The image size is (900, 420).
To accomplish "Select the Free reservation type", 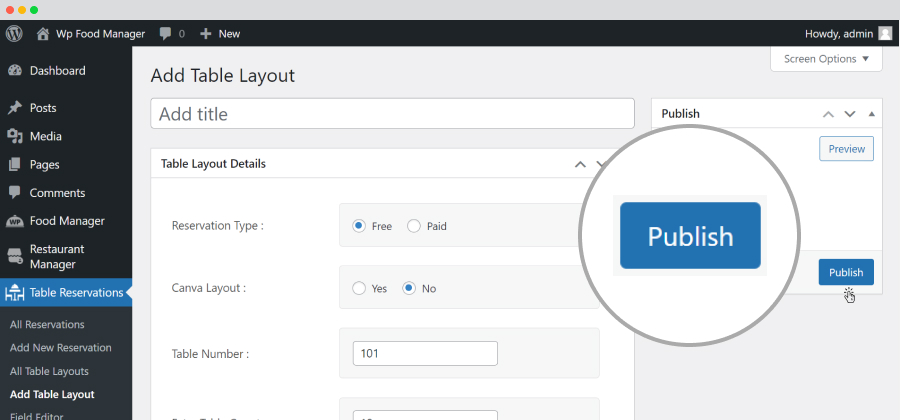I will 359,226.
